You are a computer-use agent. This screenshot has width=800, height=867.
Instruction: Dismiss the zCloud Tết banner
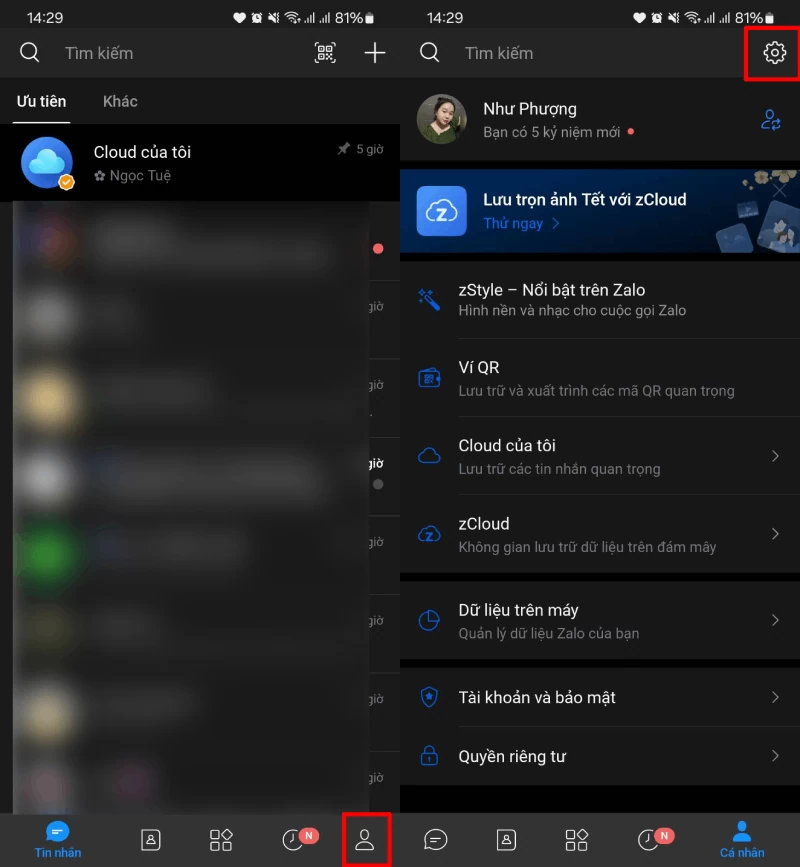(780, 191)
